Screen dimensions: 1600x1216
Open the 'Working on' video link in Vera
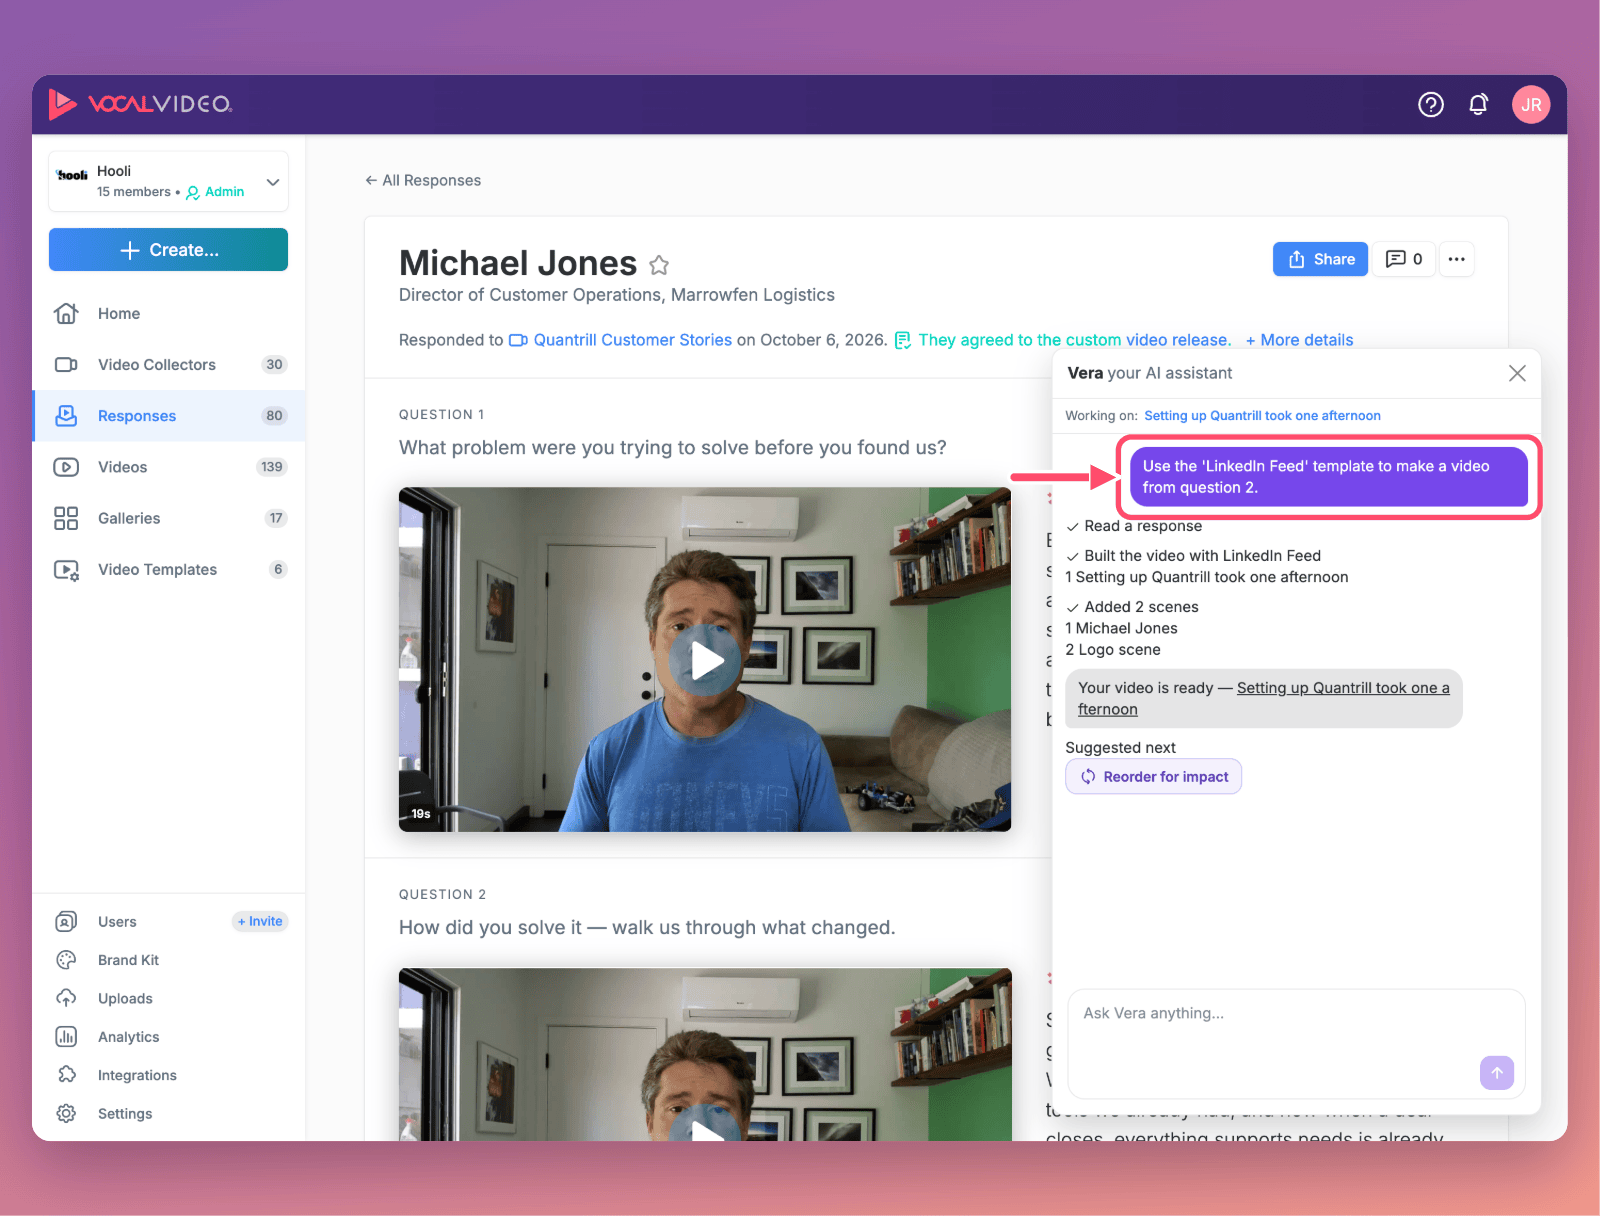pyautogui.click(x=1262, y=416)
